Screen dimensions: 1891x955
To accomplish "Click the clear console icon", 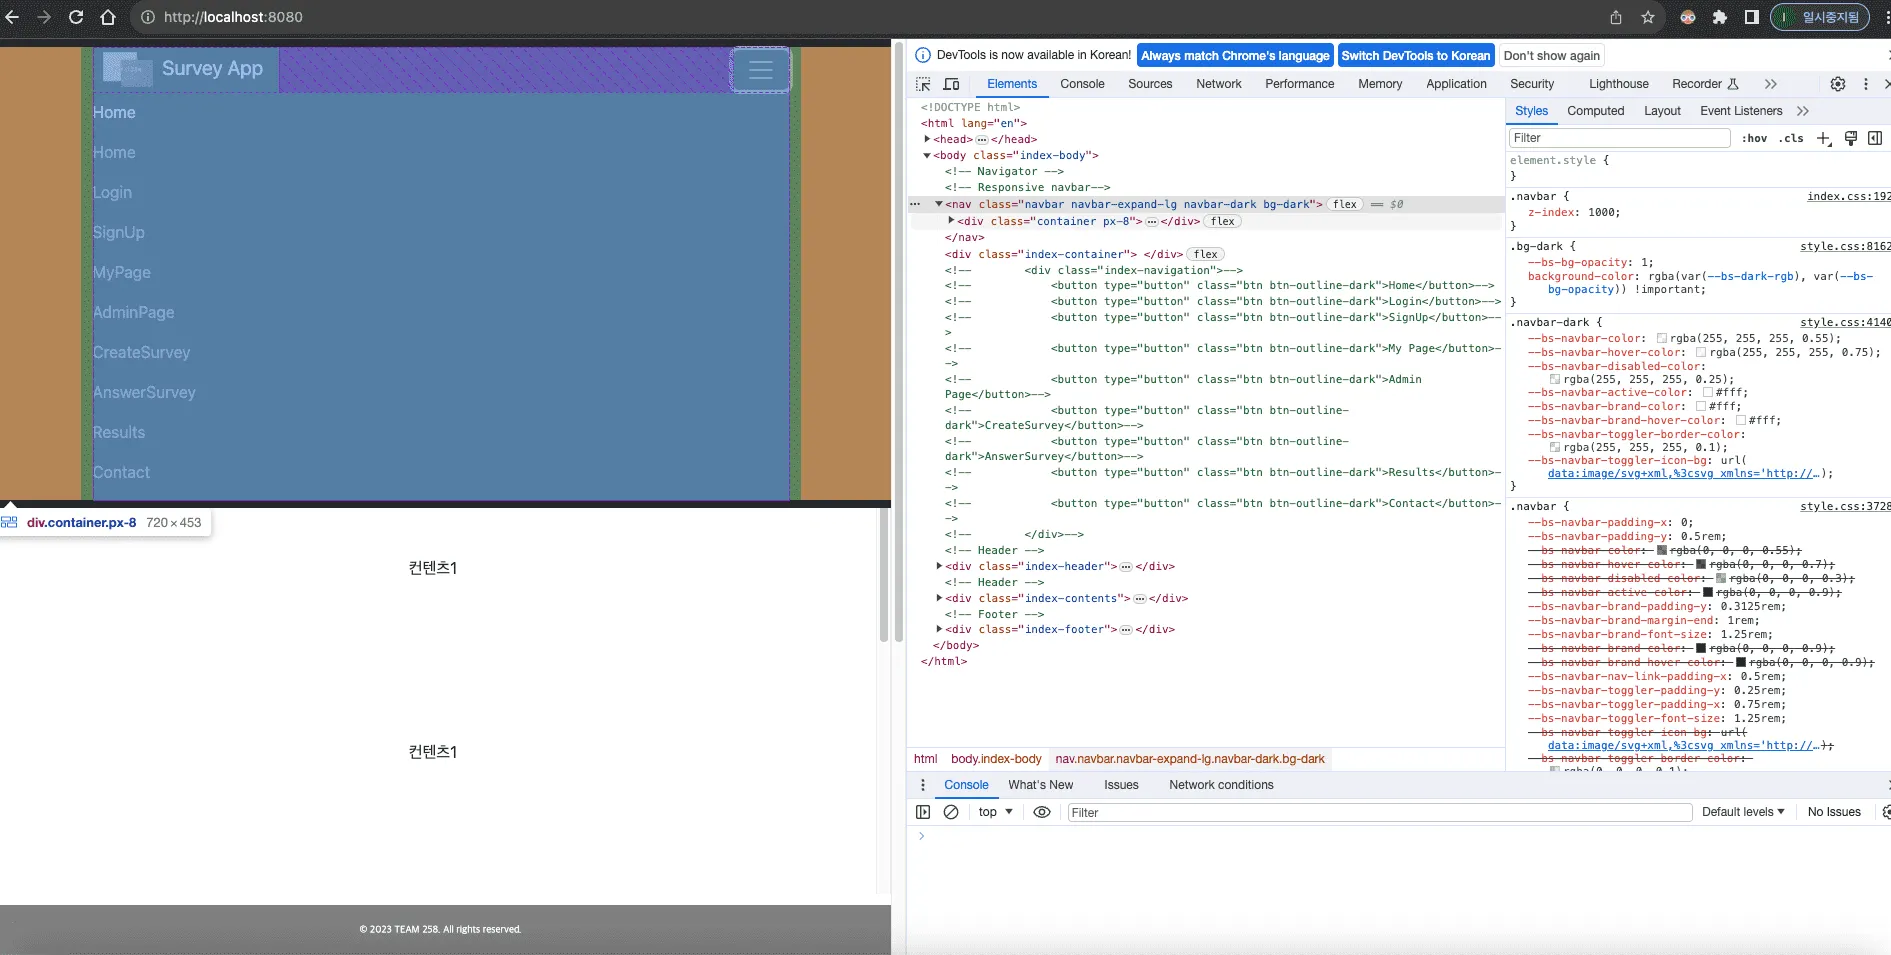I will pyautogui.click(x=951, y=812).
